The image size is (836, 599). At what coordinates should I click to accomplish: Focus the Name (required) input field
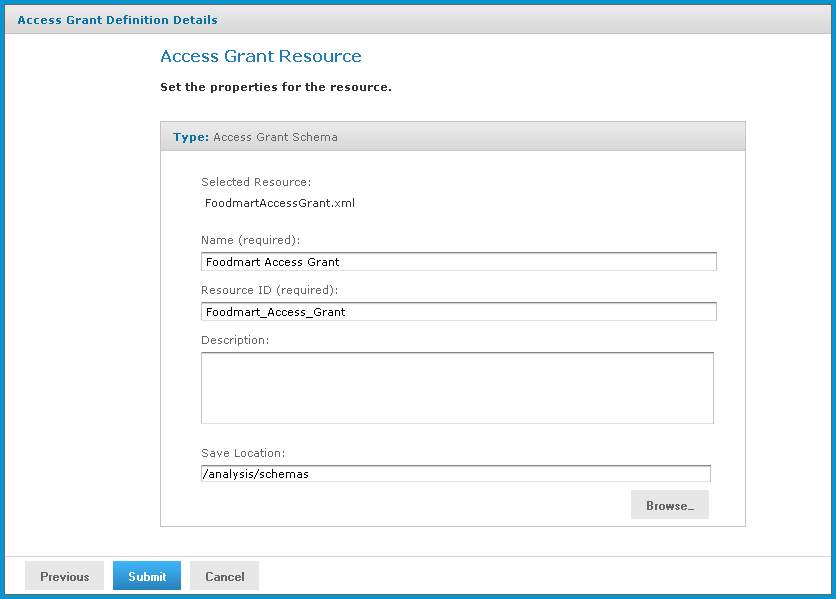pyautogui.click(x=459, y=262)
